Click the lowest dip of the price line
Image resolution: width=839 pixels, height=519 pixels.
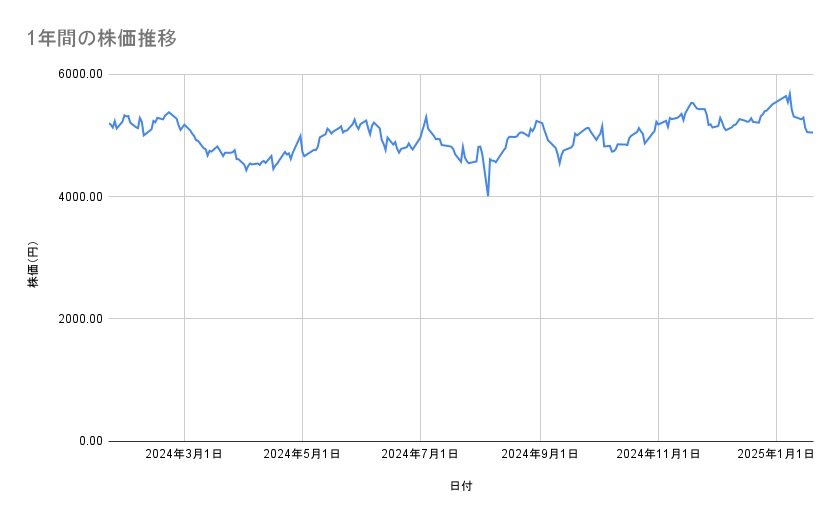[488, 195]
